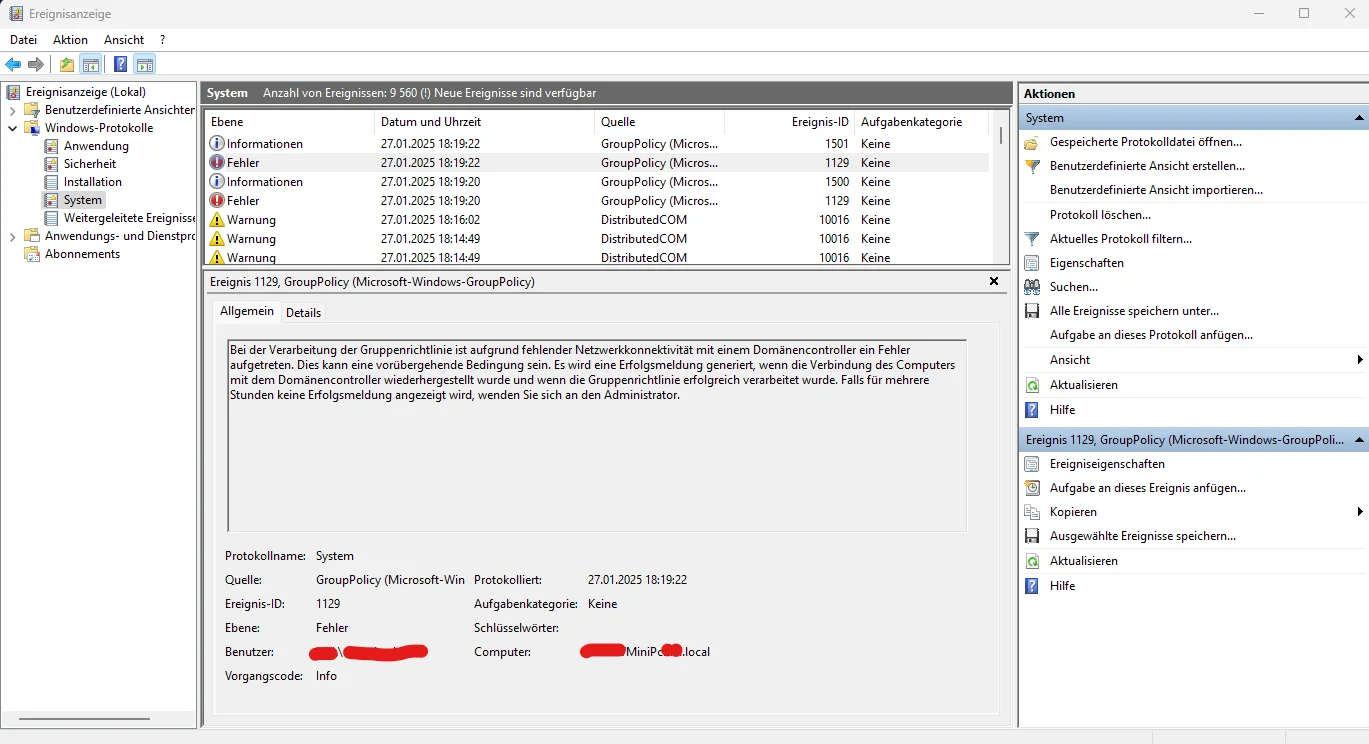Select Installation log in tree
This screenshot has width=1369, height=744.
(x=93, y=182)
